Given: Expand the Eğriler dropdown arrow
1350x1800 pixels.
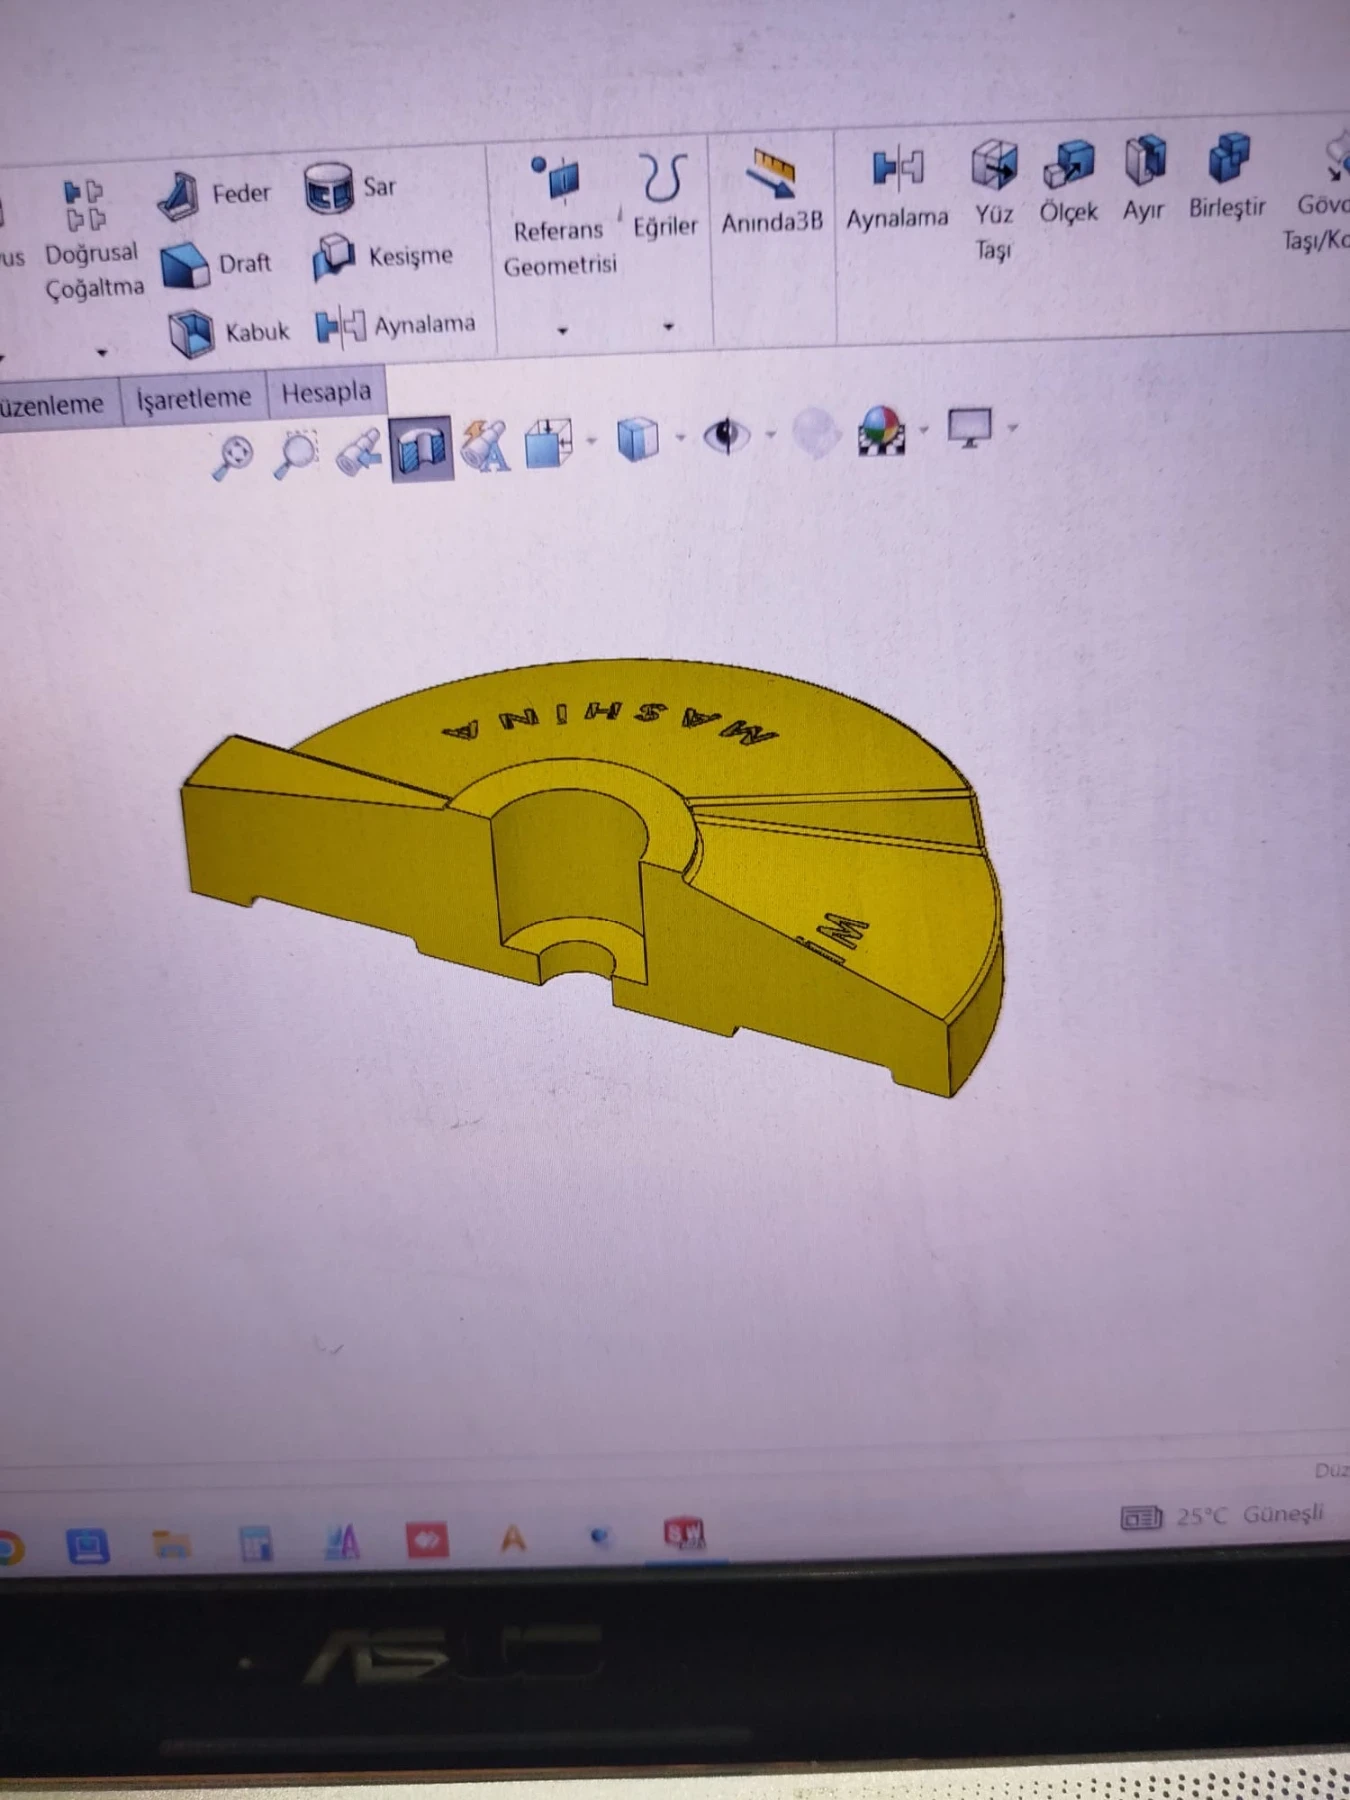Looking at the screenshot, I should click(x=668, y=326).
